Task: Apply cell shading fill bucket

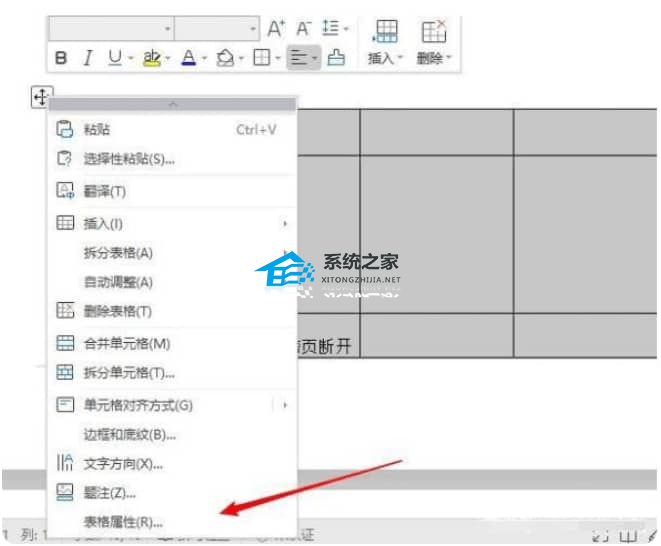Action: pyautogui.click(x=225, y=58)
